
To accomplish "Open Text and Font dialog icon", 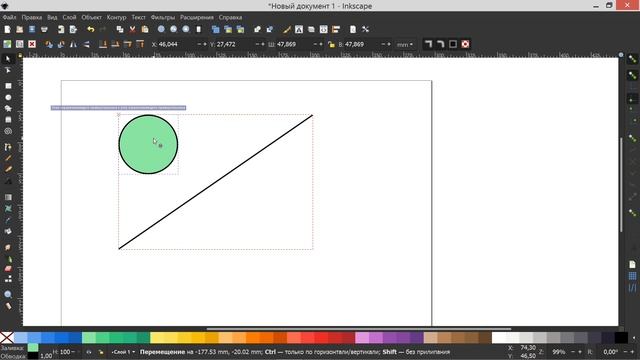I will click(299, 29).
